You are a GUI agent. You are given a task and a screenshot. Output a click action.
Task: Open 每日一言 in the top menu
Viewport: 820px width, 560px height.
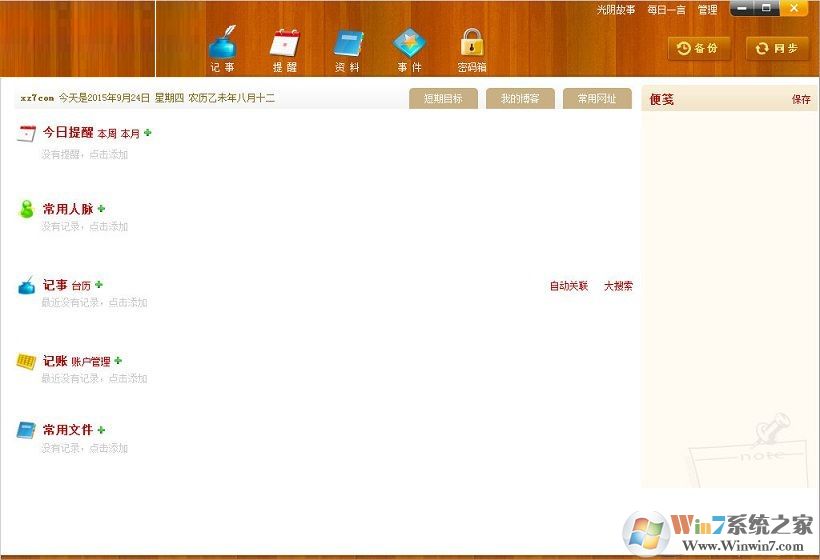(x=666, y=10)
